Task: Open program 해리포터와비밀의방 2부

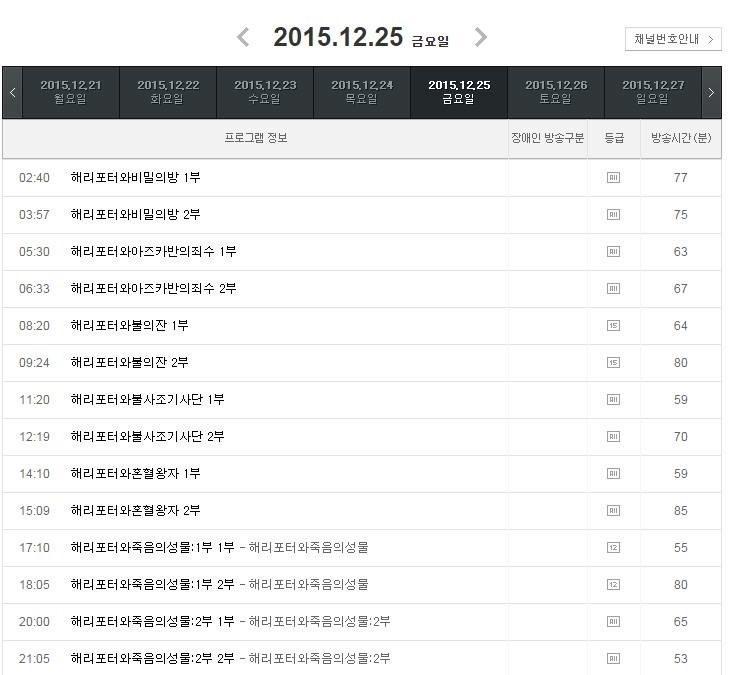Action: pyautogui.click(x=136, y=215)
